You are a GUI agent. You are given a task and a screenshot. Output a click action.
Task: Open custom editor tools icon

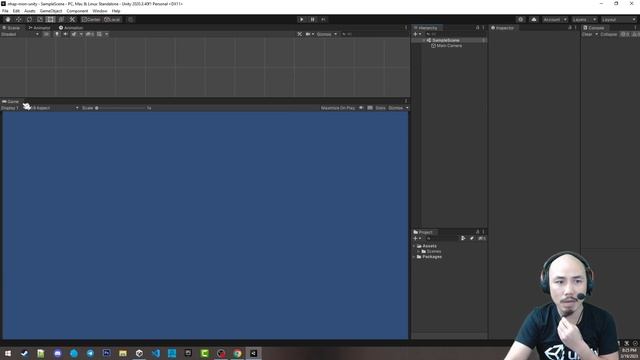(72, 20)
